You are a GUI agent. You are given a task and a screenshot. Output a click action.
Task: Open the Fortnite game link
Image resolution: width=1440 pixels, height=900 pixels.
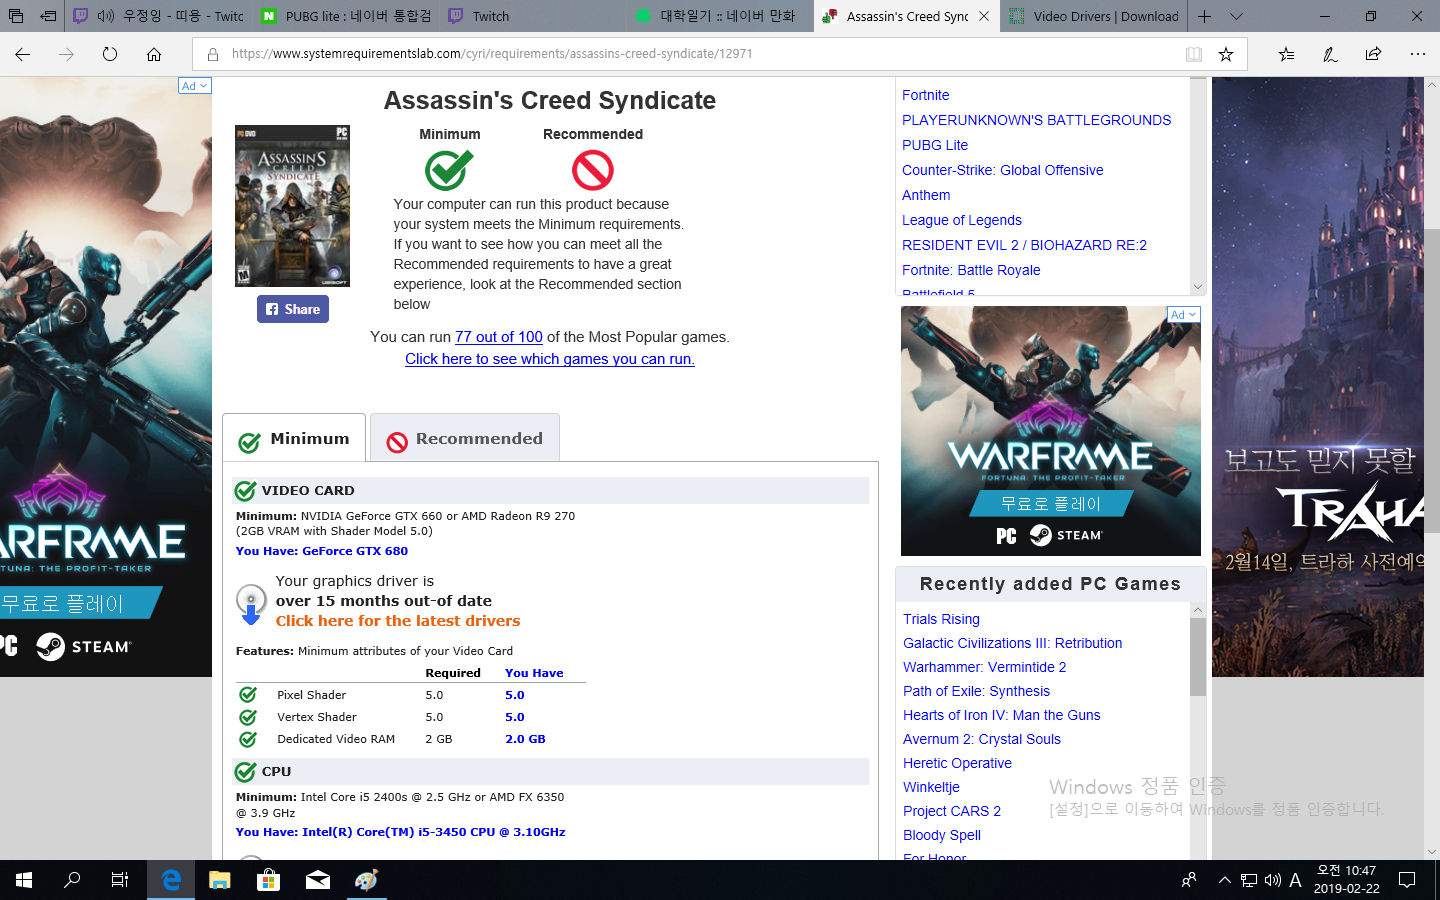pyautogui.click(x=926, y=95)
